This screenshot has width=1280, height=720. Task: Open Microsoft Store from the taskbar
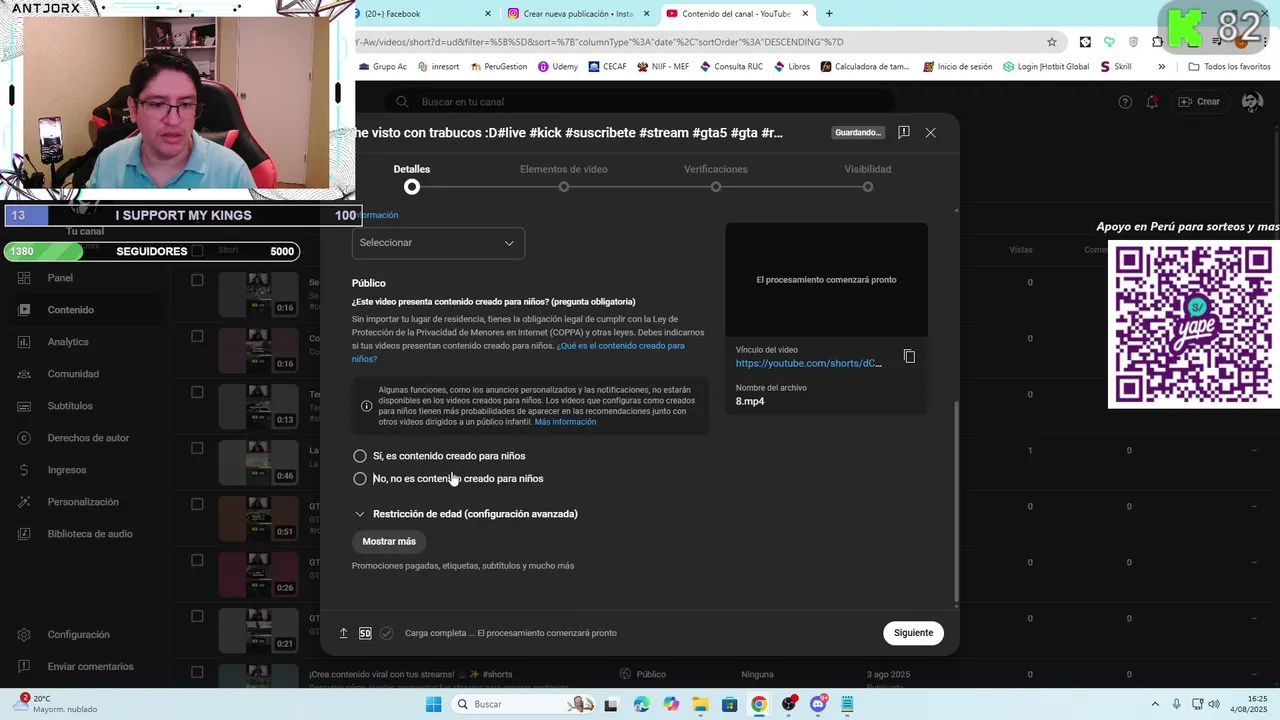point(730,704)
